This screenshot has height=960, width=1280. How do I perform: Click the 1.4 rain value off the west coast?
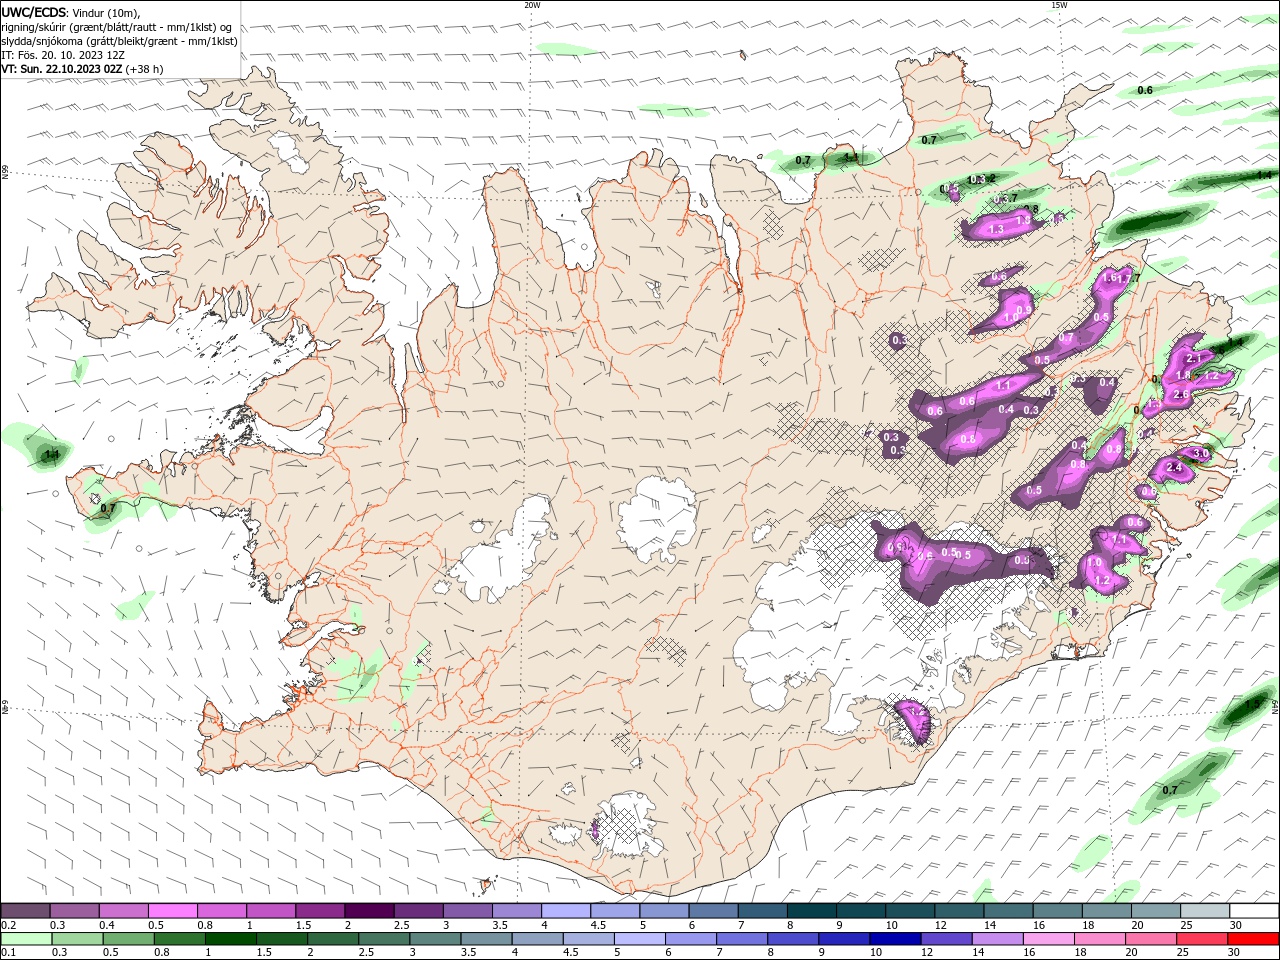(x=53, y=455)
